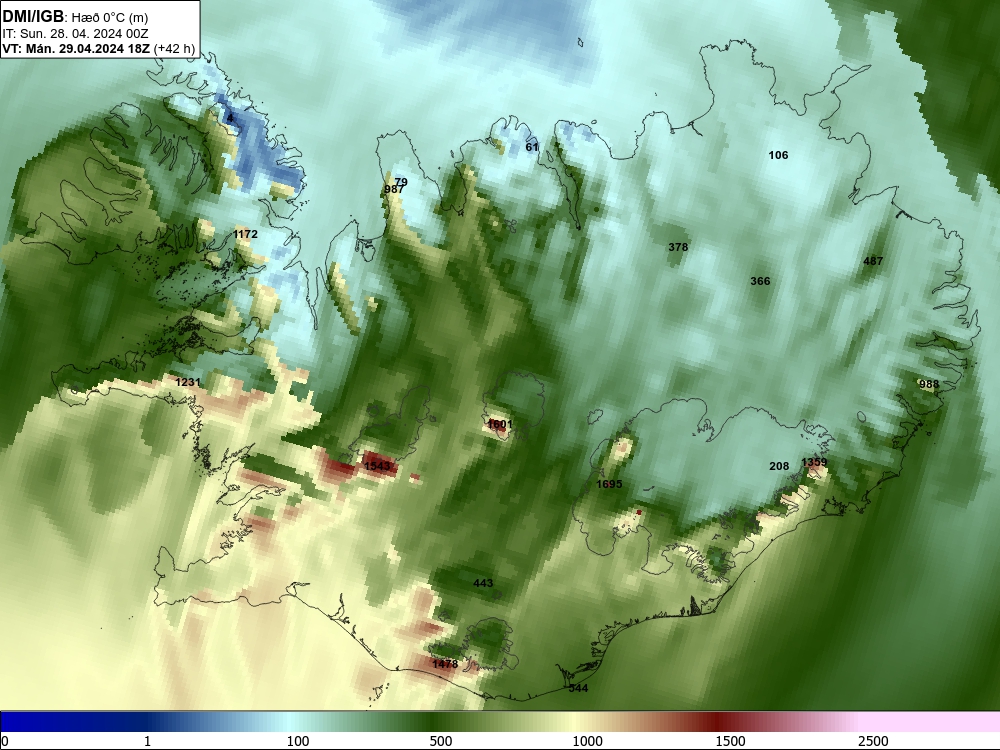
Task: Click the 1231 value label
Action: (x=188, y=382)
